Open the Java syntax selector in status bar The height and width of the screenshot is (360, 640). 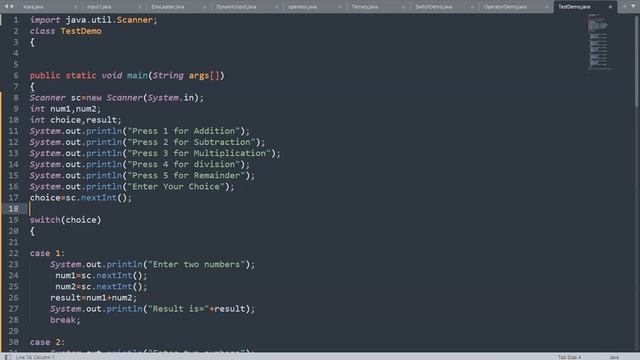614,357
